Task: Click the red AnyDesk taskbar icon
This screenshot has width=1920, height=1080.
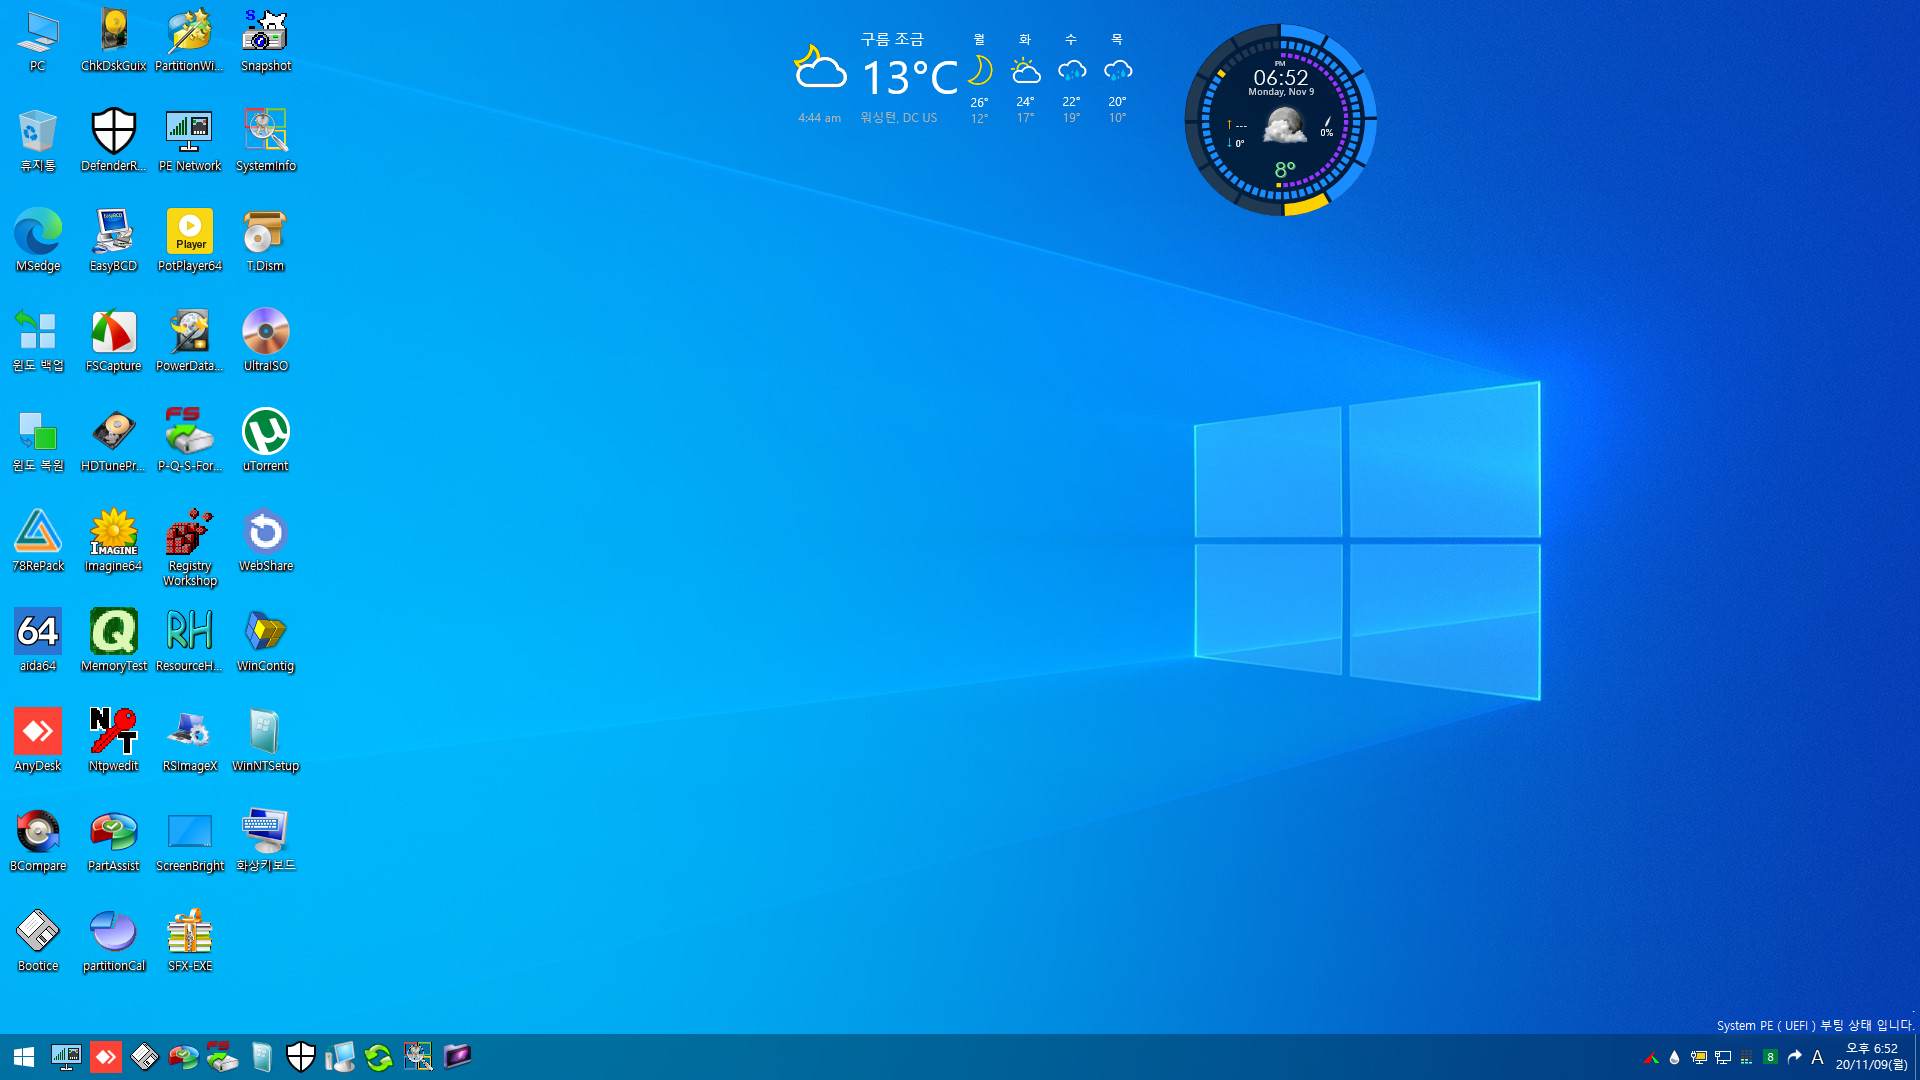Action: (106, 1057)
